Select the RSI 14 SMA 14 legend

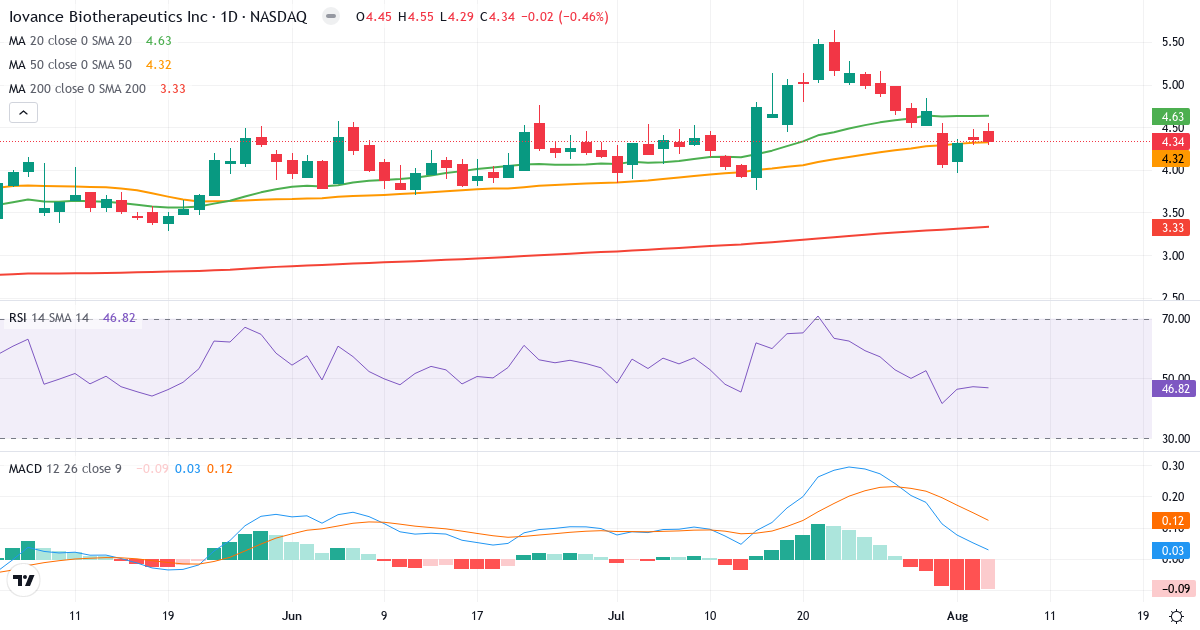[x=50, y=318]
